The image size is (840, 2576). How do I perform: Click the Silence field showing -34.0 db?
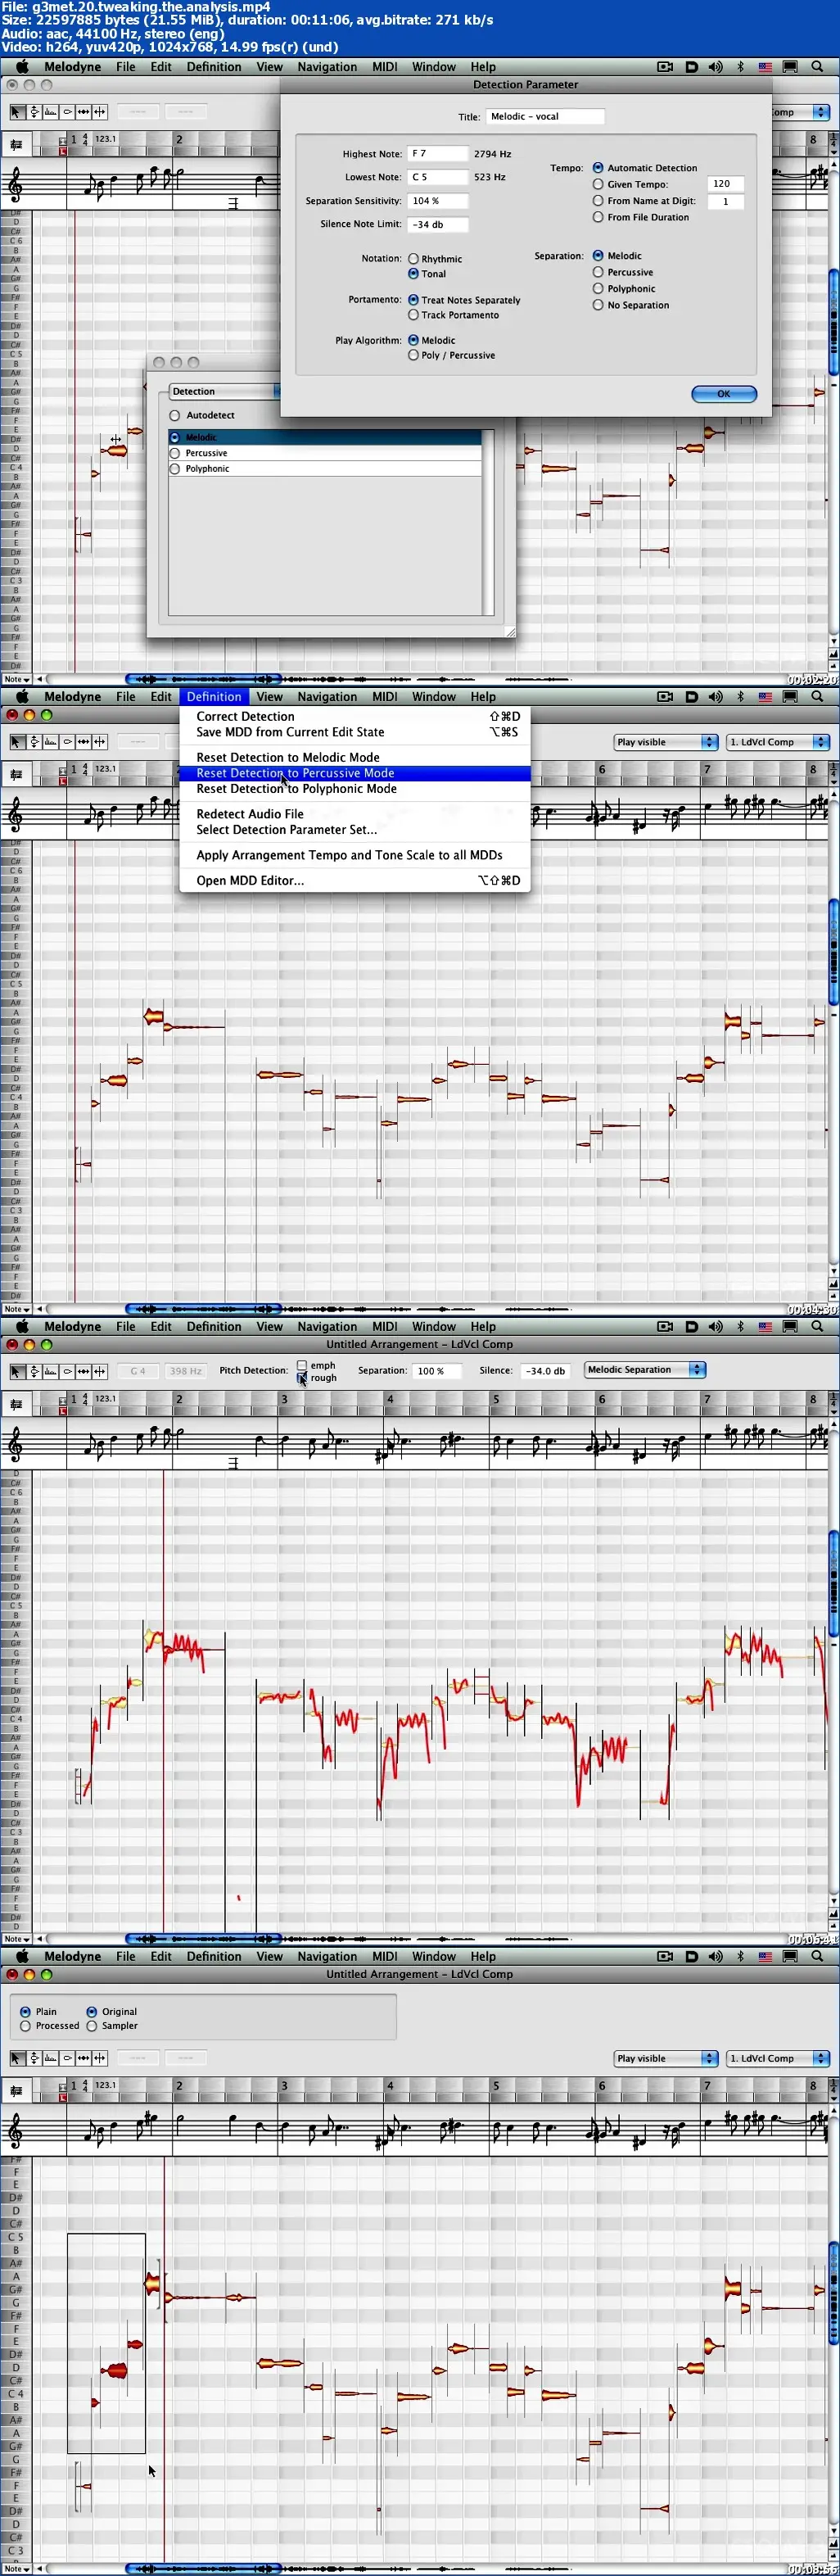point(545,1371)
